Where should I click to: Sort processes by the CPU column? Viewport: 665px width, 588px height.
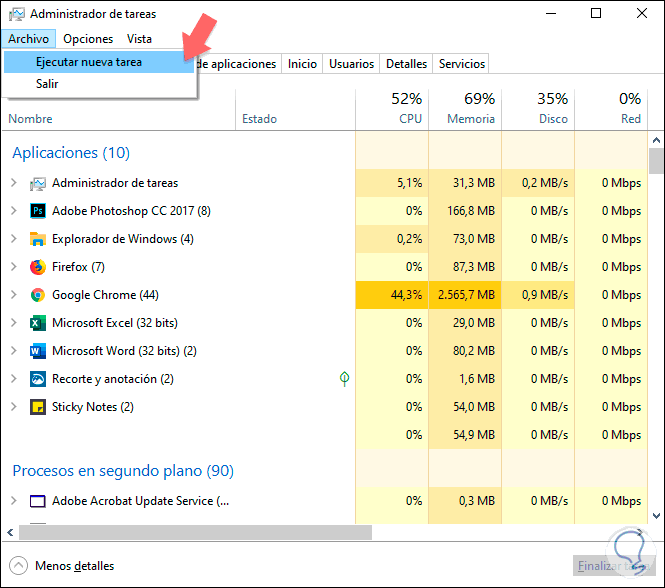coord(392,109)
